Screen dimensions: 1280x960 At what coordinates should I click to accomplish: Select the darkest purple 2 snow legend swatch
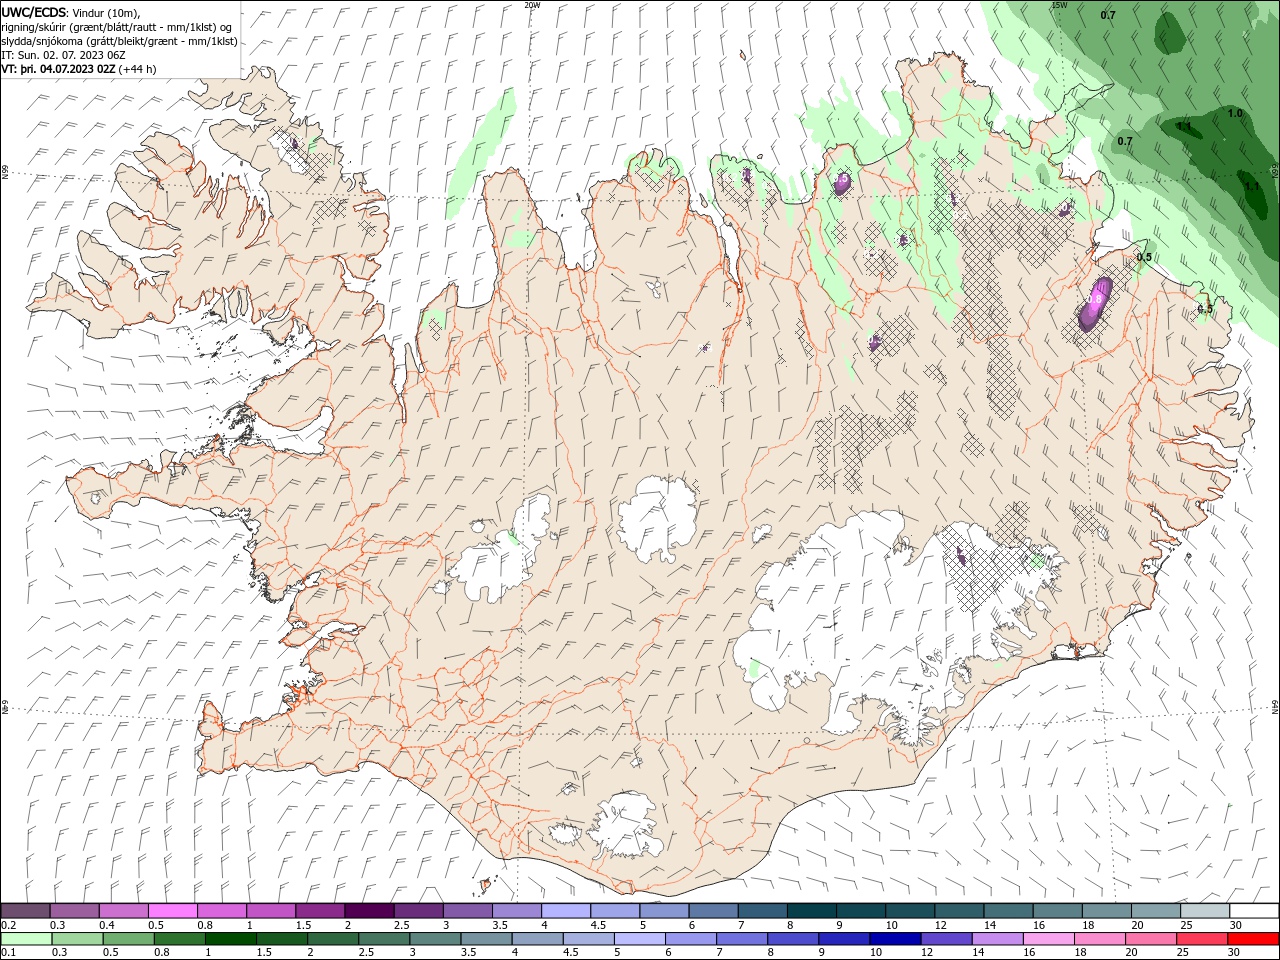[x=371, y=911]
